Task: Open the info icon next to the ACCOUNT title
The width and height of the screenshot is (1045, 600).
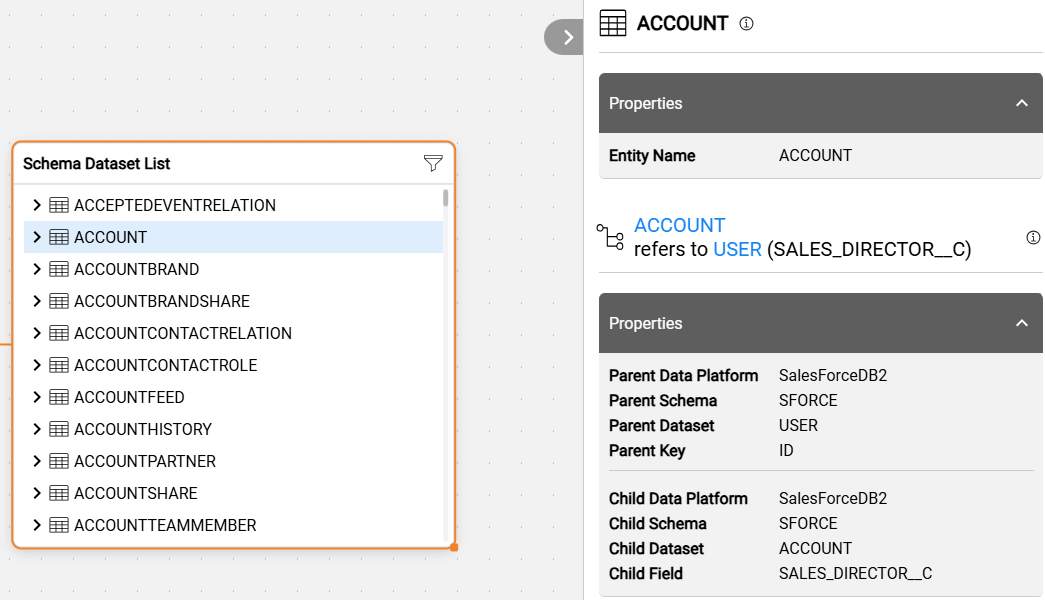Action: click(x=746, y=24)
